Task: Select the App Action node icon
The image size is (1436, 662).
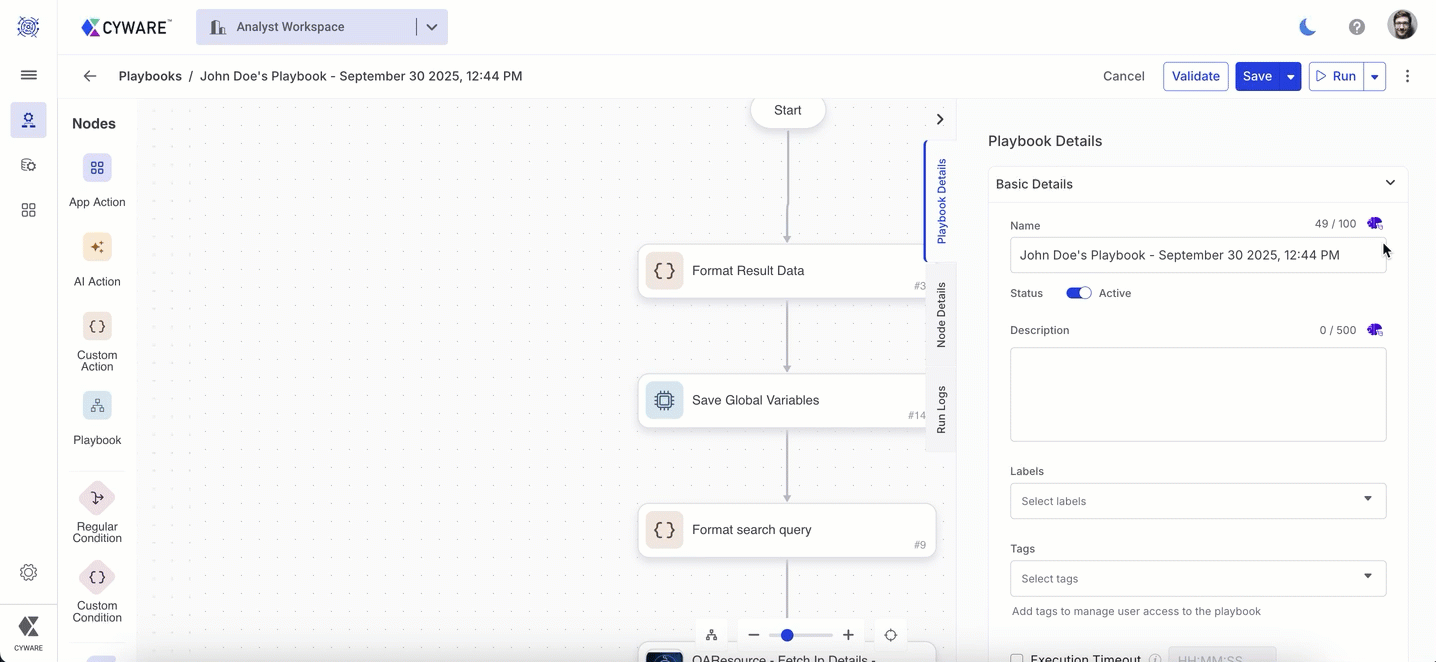Action: click(97, 168)
